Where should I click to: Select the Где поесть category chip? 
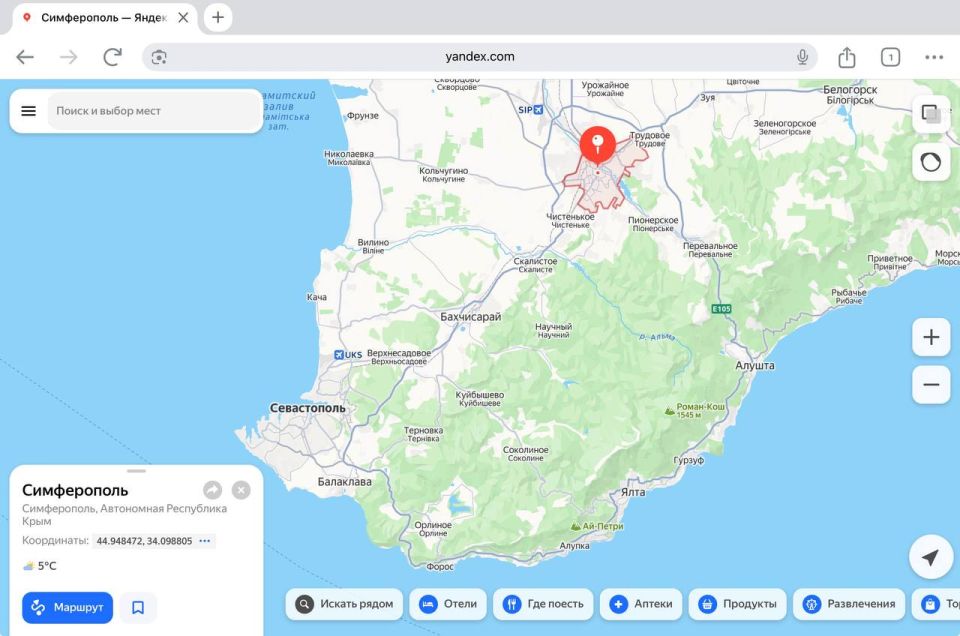(543, 604)
